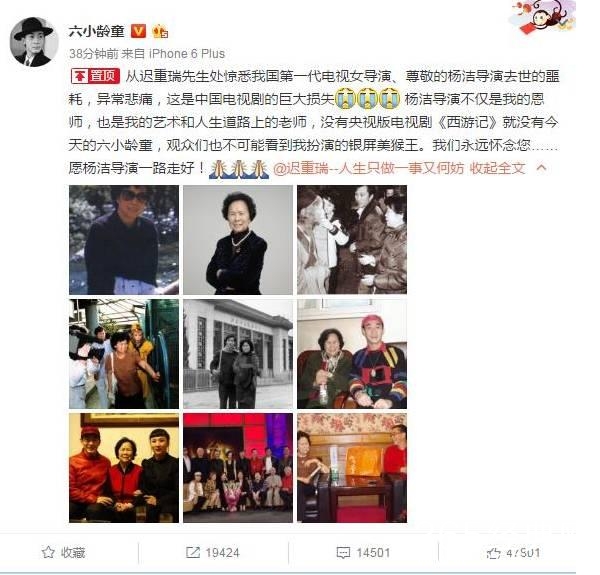The width and height of the screenshot is (600, 575).
Task: Open the large group photo thumbnail
Action: (238, 467)
